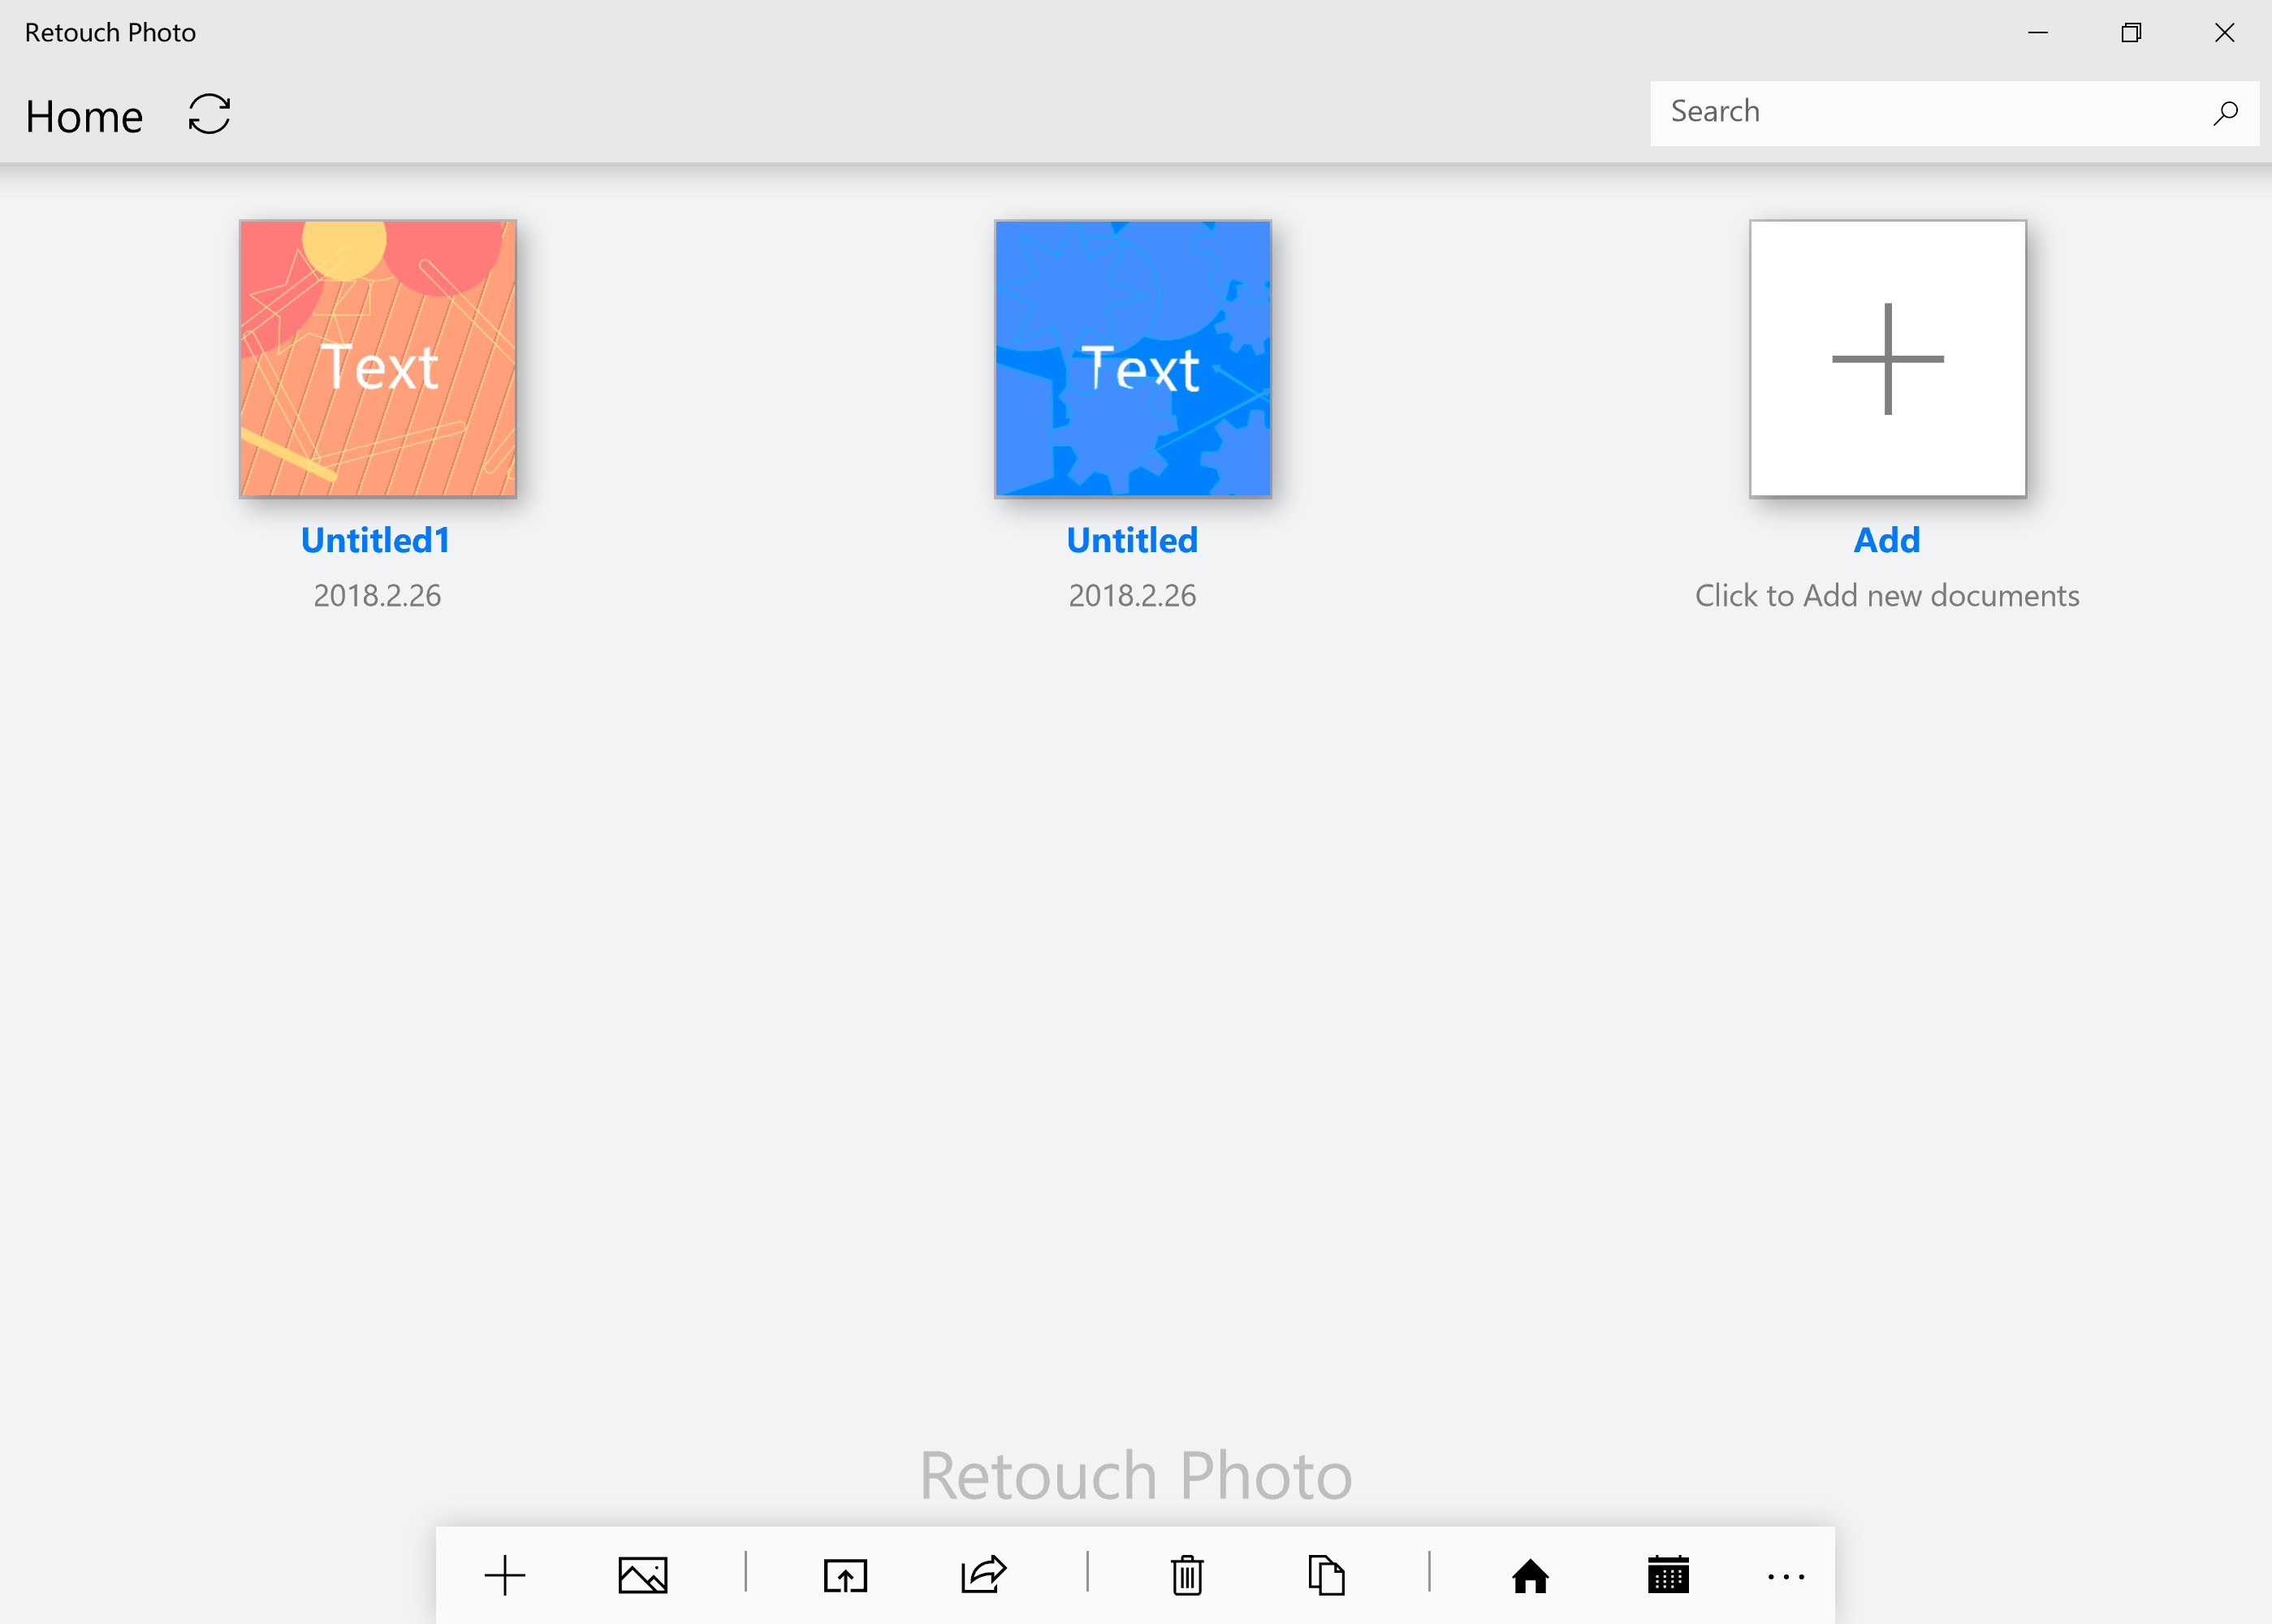Click the large Add new document tile
2272x1624 pixels.
tap(1887, 359)
